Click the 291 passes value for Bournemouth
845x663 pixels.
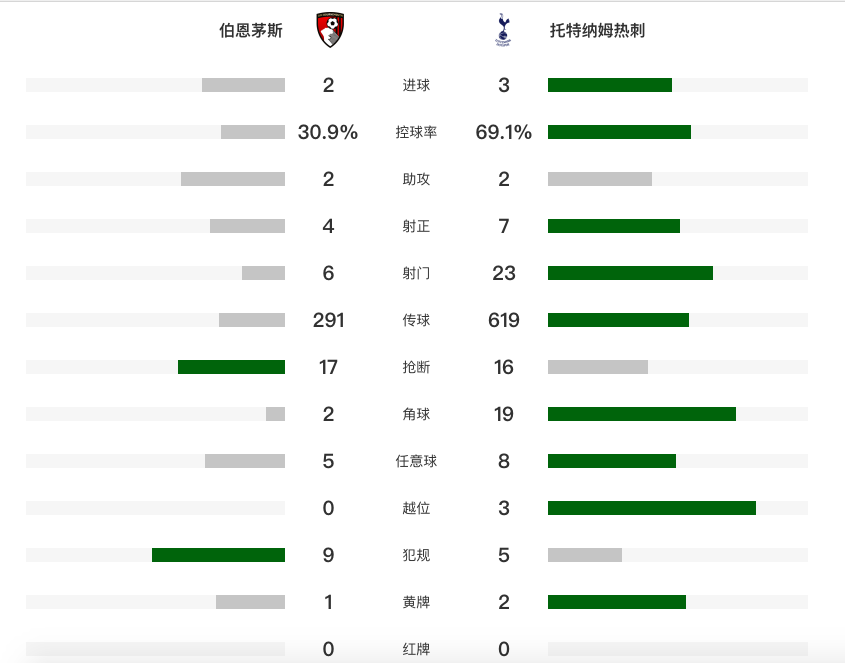(x=328, y=320)
